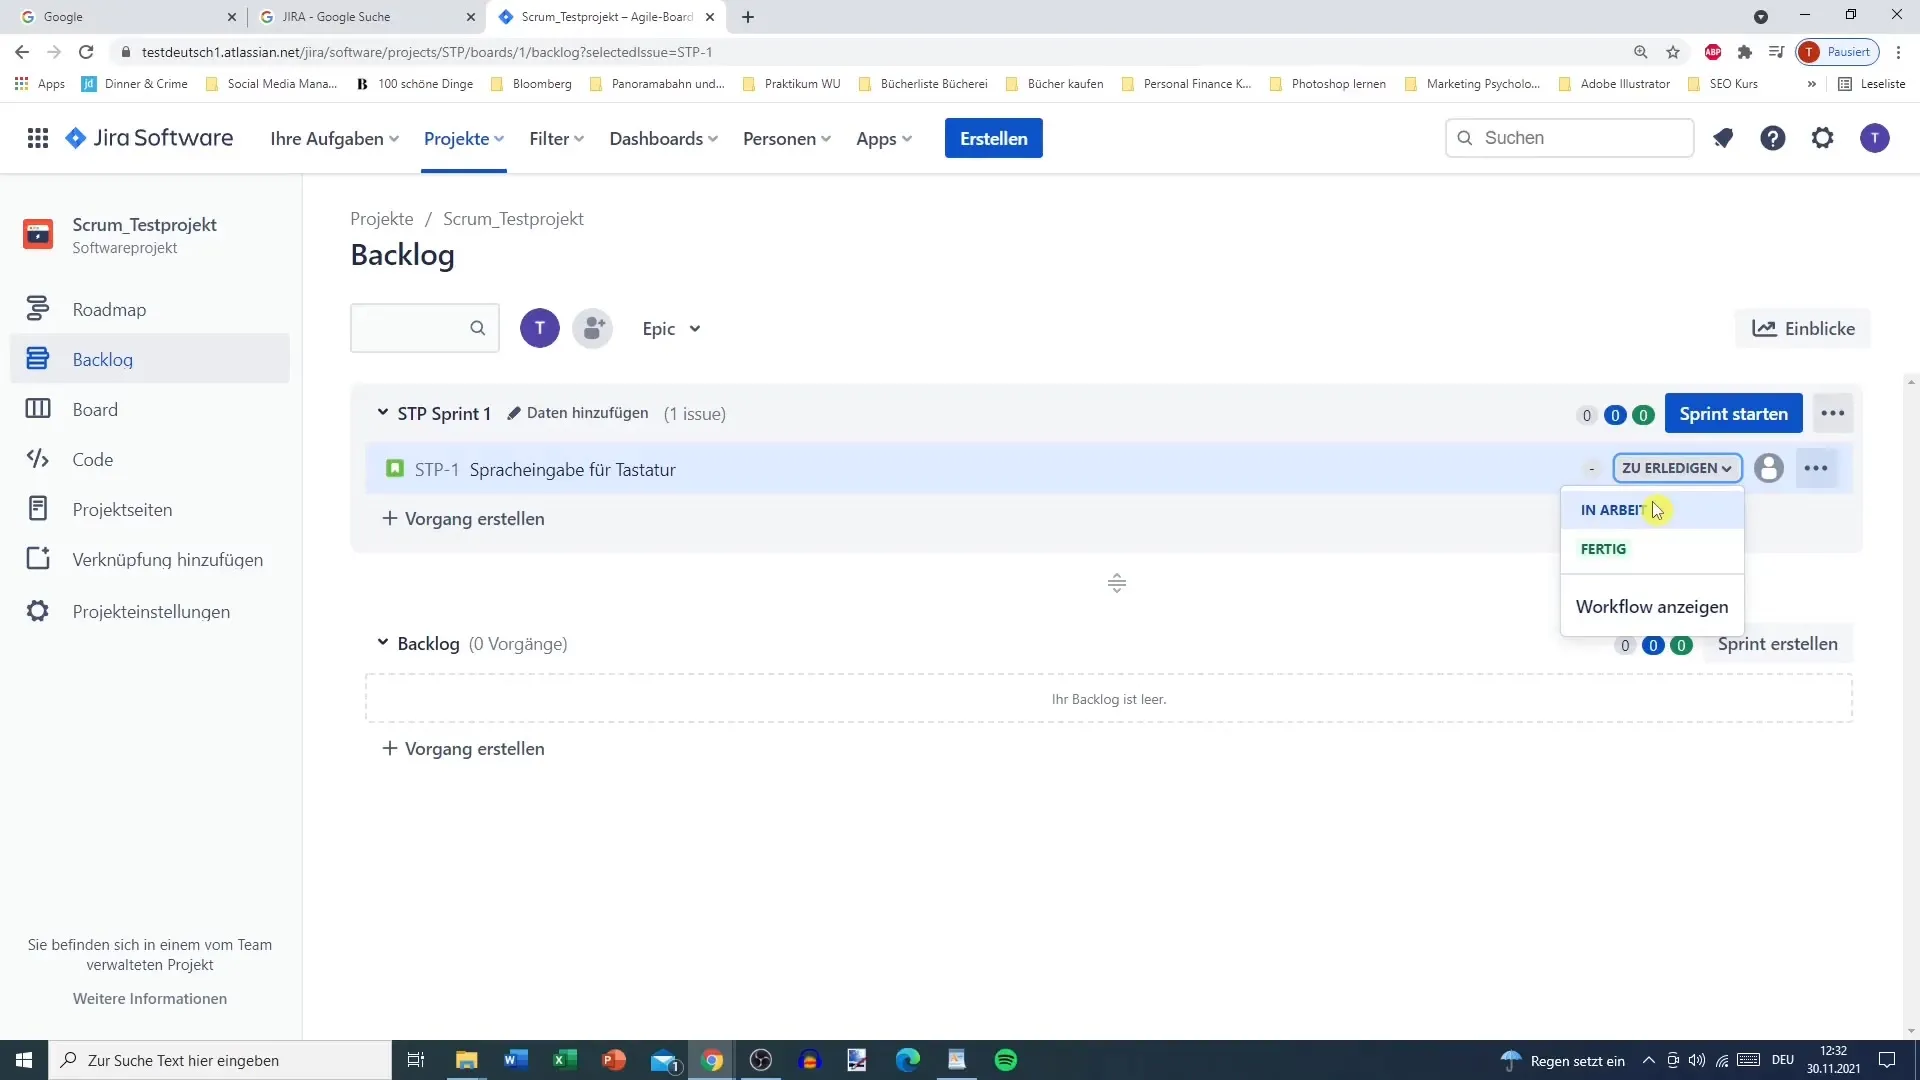Click Scrum_Testprojekt breadcrumb link
This screenshot has width=1920, height=1080.
pos(513,219)
